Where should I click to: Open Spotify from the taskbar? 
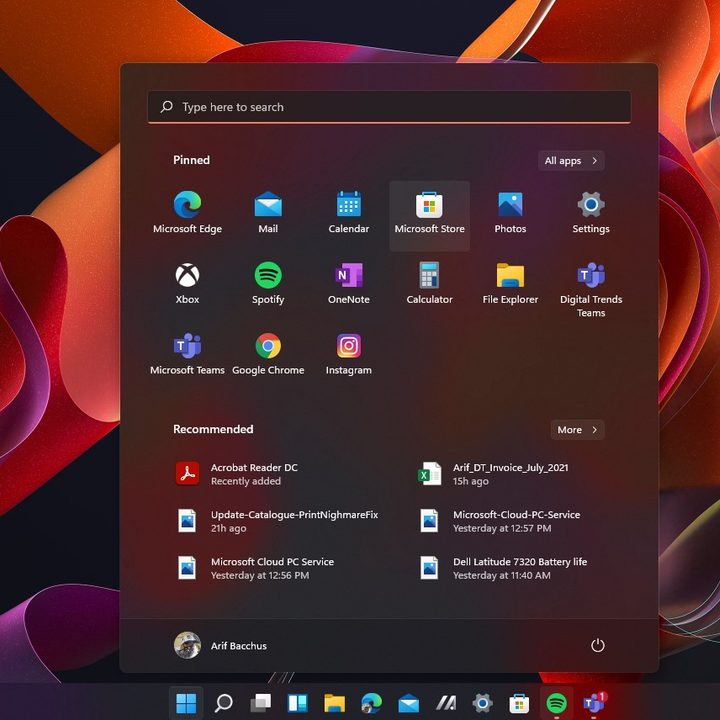tap(556, 703)
